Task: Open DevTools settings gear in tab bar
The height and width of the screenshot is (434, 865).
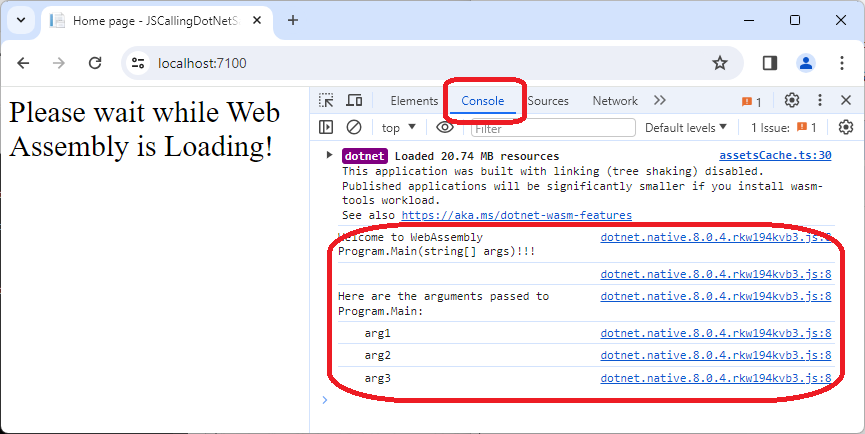Action: (x=792, y=100)
